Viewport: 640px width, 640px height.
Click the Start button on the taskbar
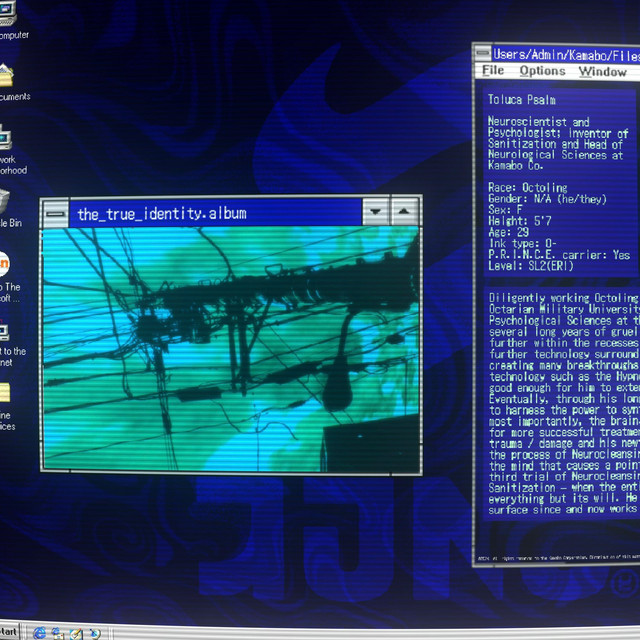point(8,632)
